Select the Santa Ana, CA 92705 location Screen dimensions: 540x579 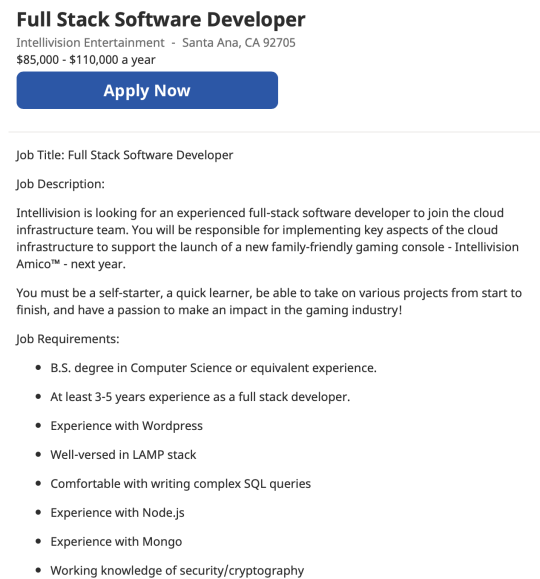239,43
